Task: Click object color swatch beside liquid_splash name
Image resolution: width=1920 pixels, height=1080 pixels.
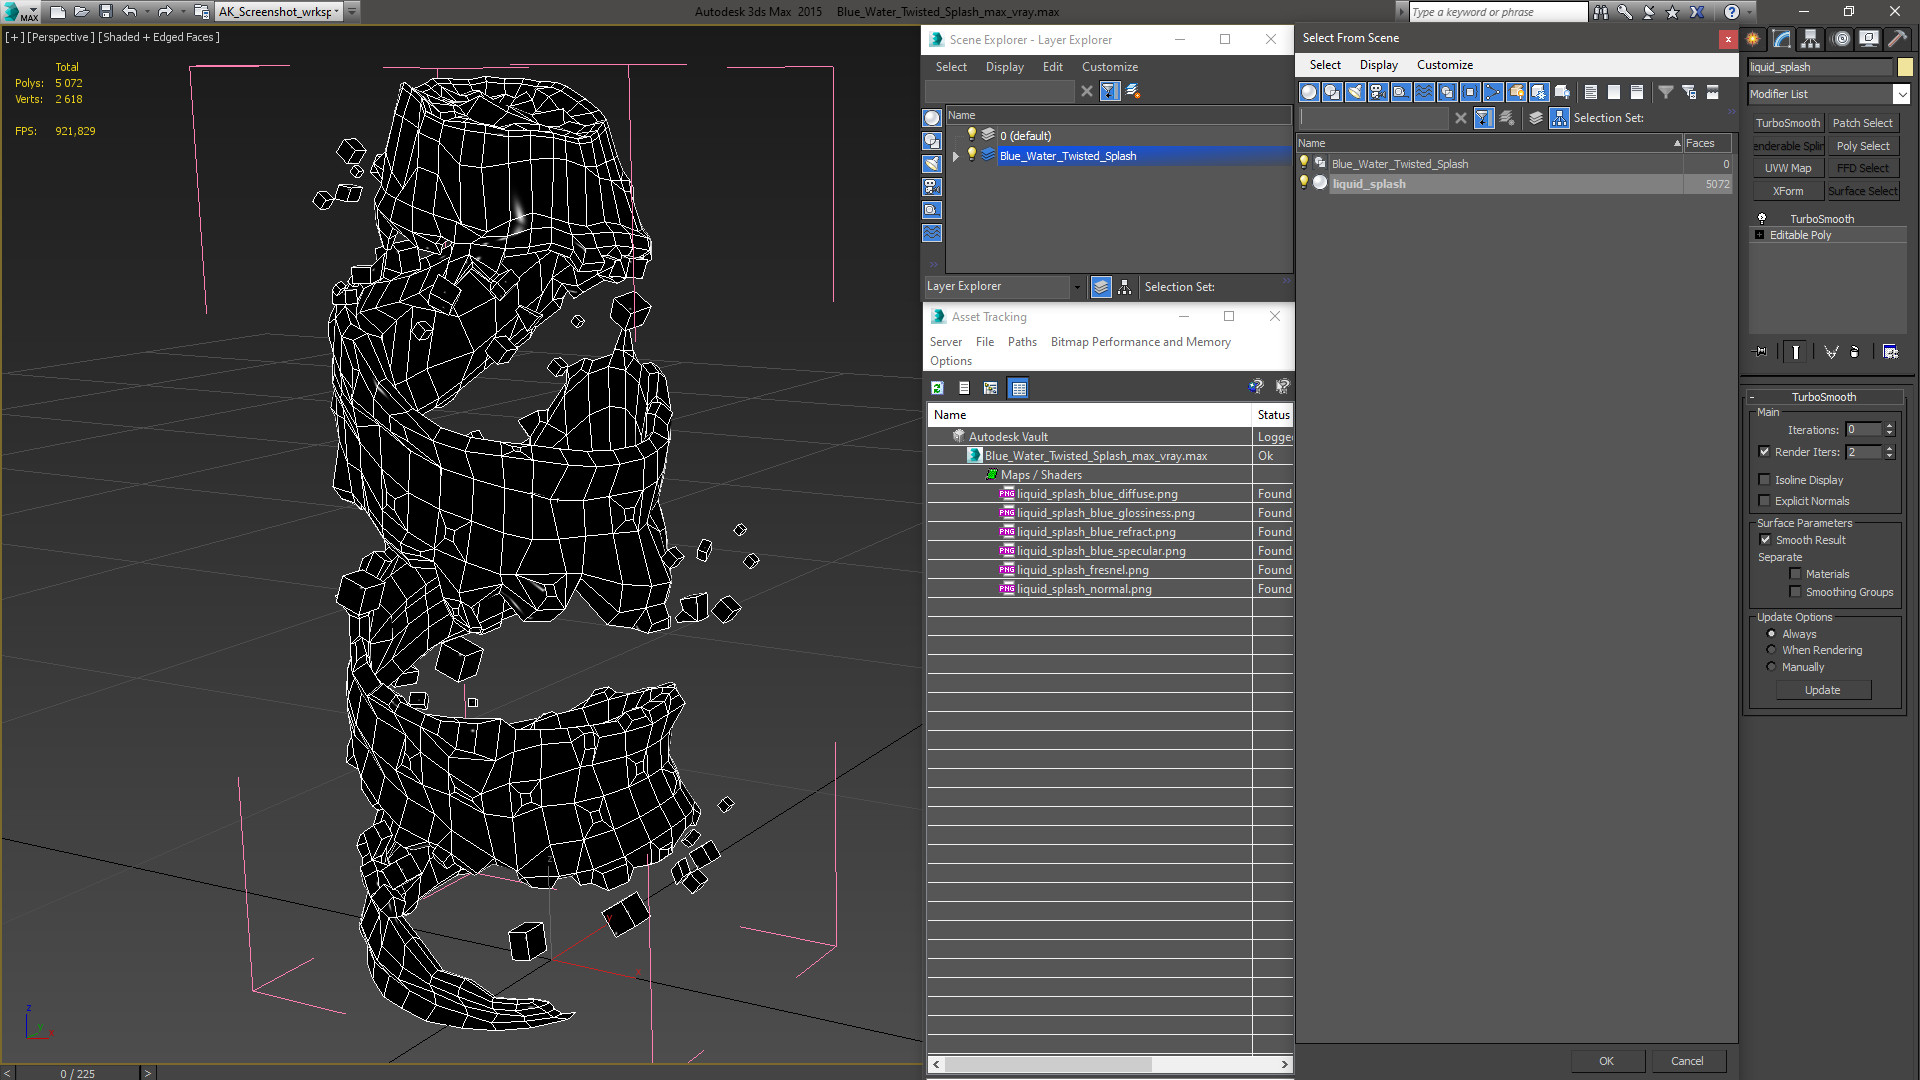Action: point(1905,67)
